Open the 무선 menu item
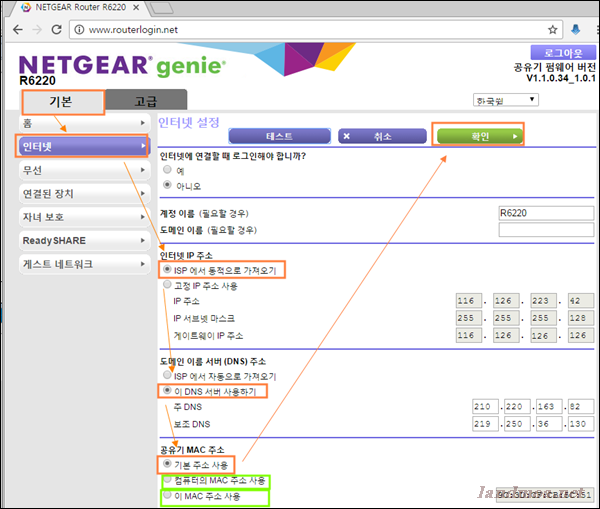 (85, 170)
